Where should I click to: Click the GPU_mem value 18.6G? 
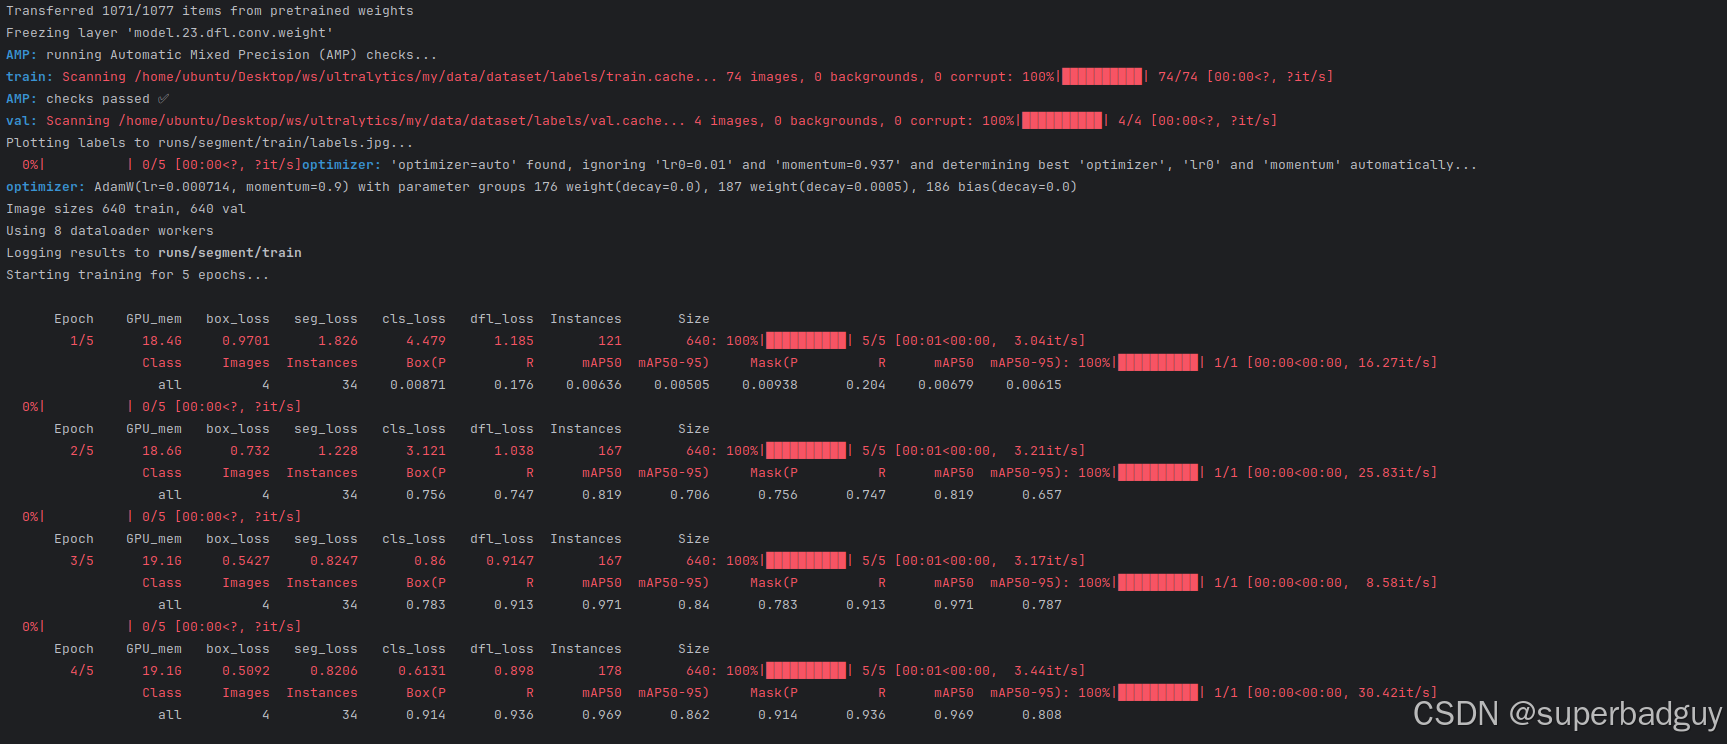click(162, 451)
